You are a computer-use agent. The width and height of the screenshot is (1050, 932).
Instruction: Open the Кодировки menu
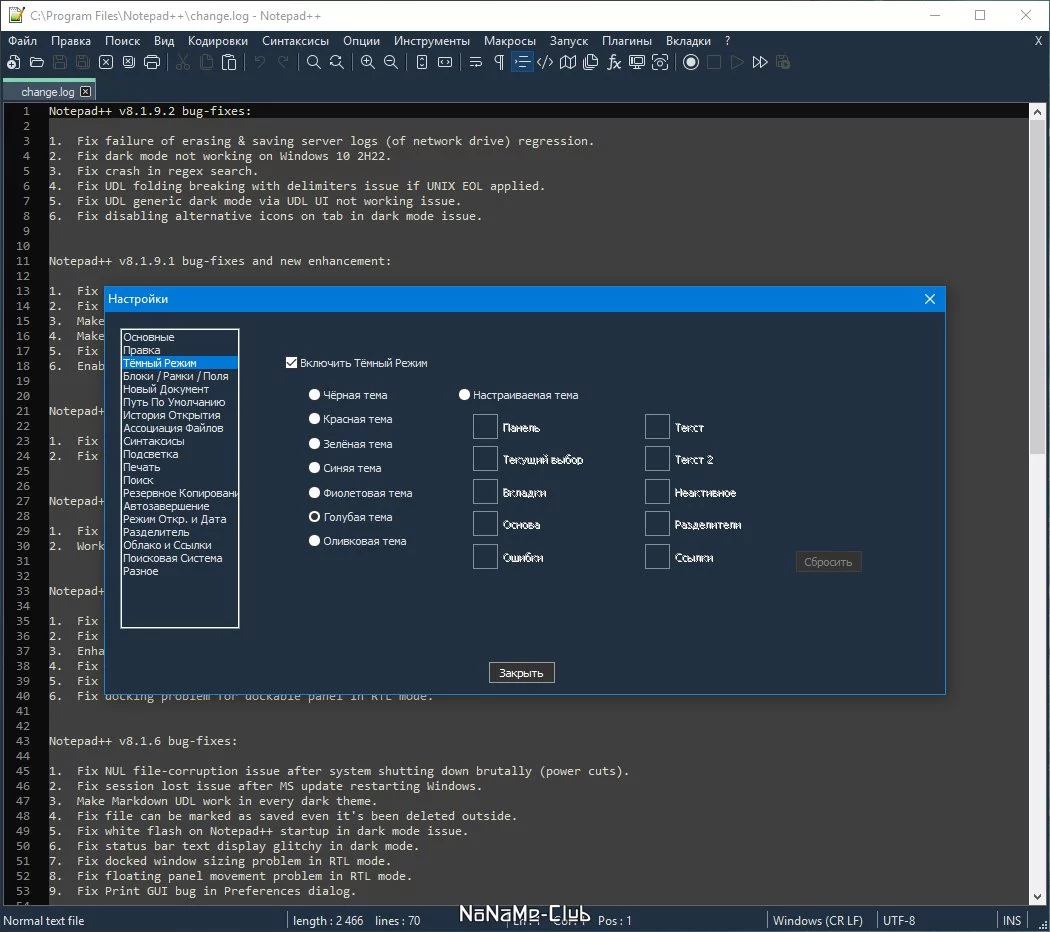[218, 41]
